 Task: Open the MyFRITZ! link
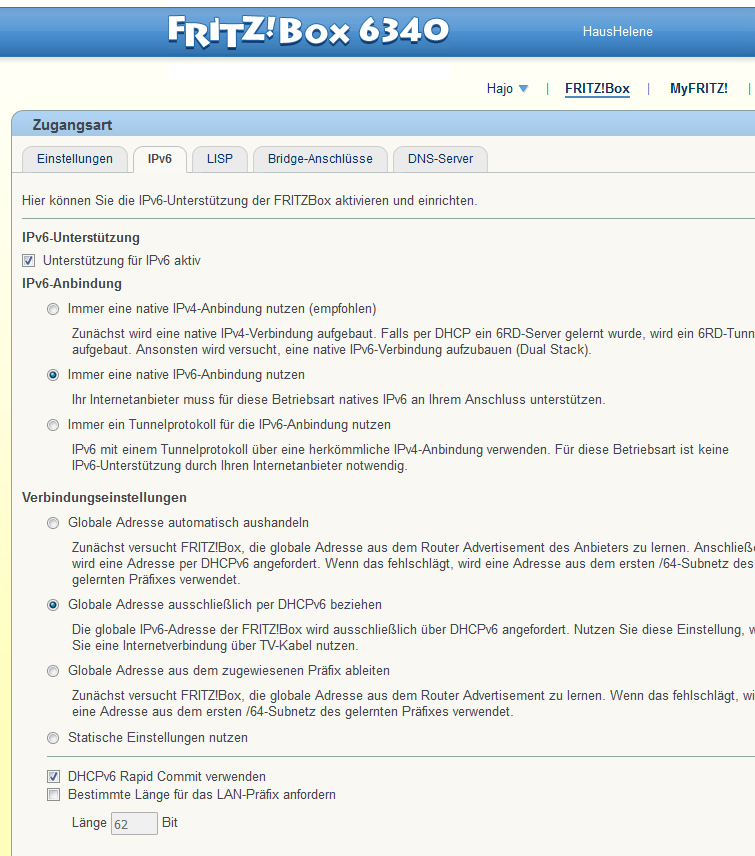coord(698,89)
